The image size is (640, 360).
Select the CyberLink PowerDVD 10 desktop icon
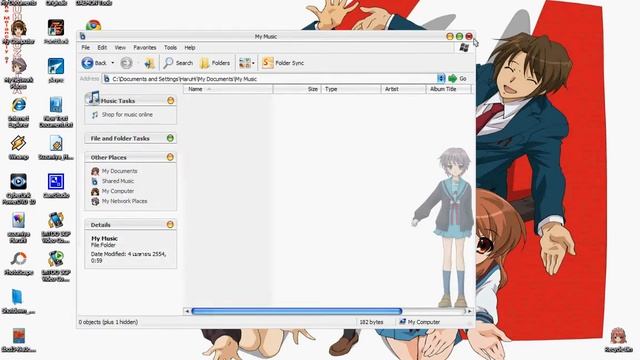point(18,189)
